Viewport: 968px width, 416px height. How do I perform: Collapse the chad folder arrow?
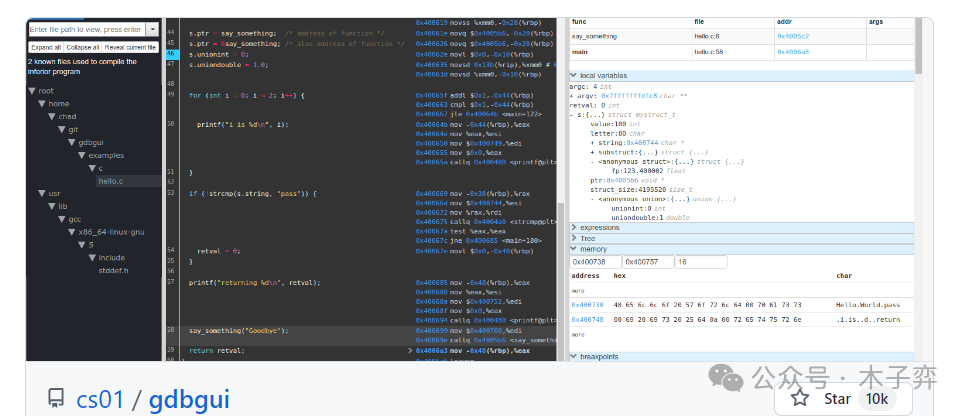52,117
